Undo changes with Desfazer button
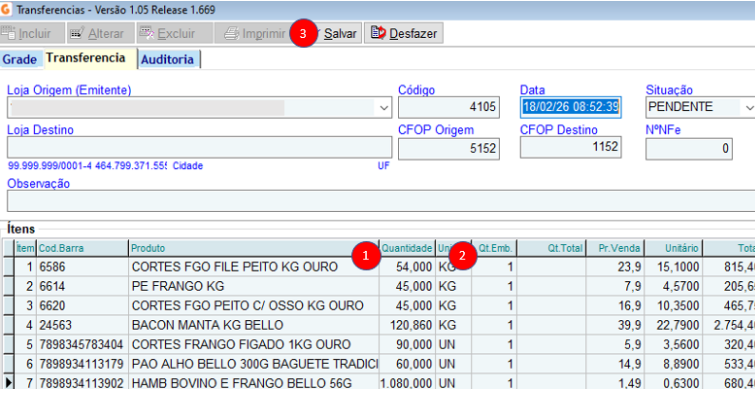 404,33
